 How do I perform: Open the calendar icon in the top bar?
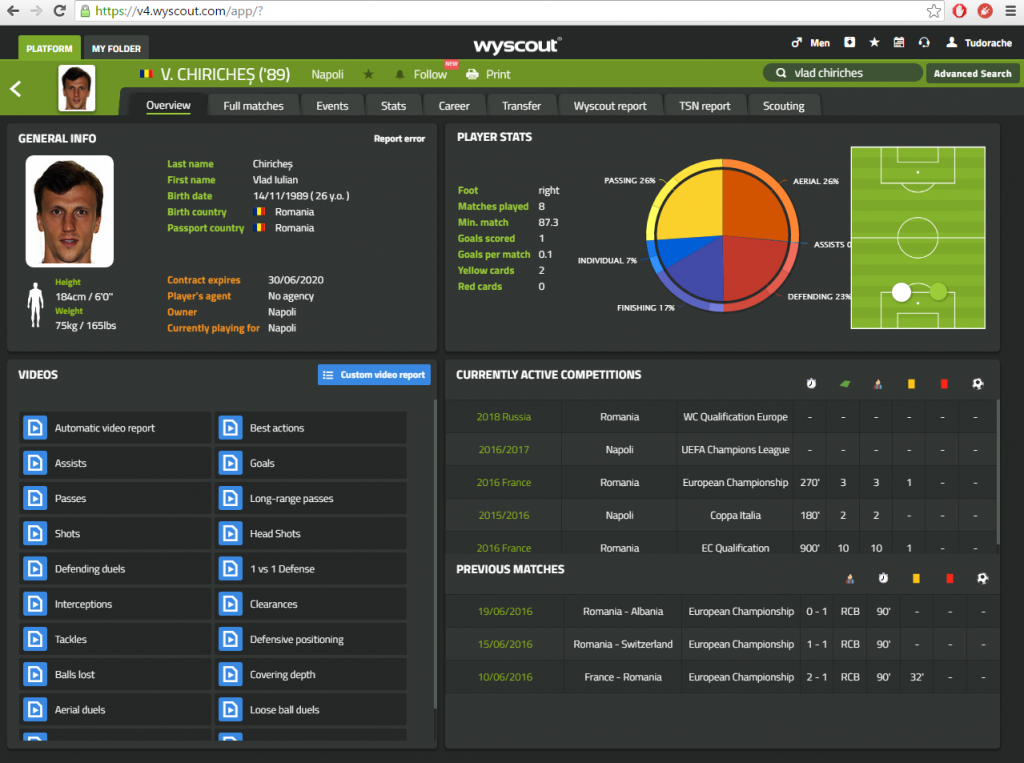click(x=898, y=43)
